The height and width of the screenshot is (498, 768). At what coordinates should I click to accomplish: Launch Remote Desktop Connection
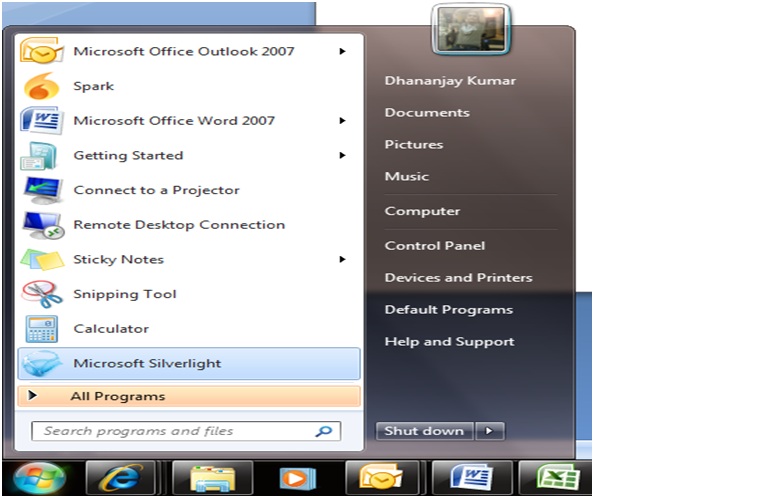pyautogui.click(x=178, y=225)
